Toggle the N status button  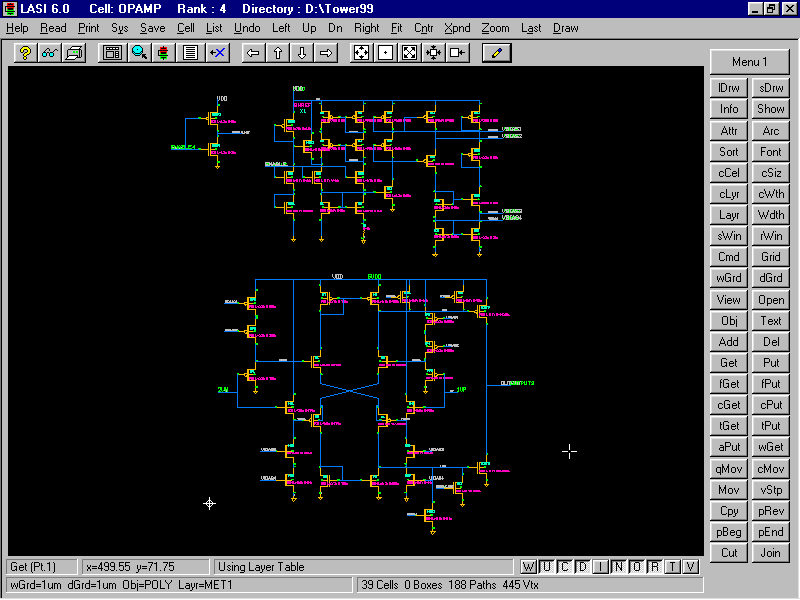pyautogui.click(x=618, y=568)
